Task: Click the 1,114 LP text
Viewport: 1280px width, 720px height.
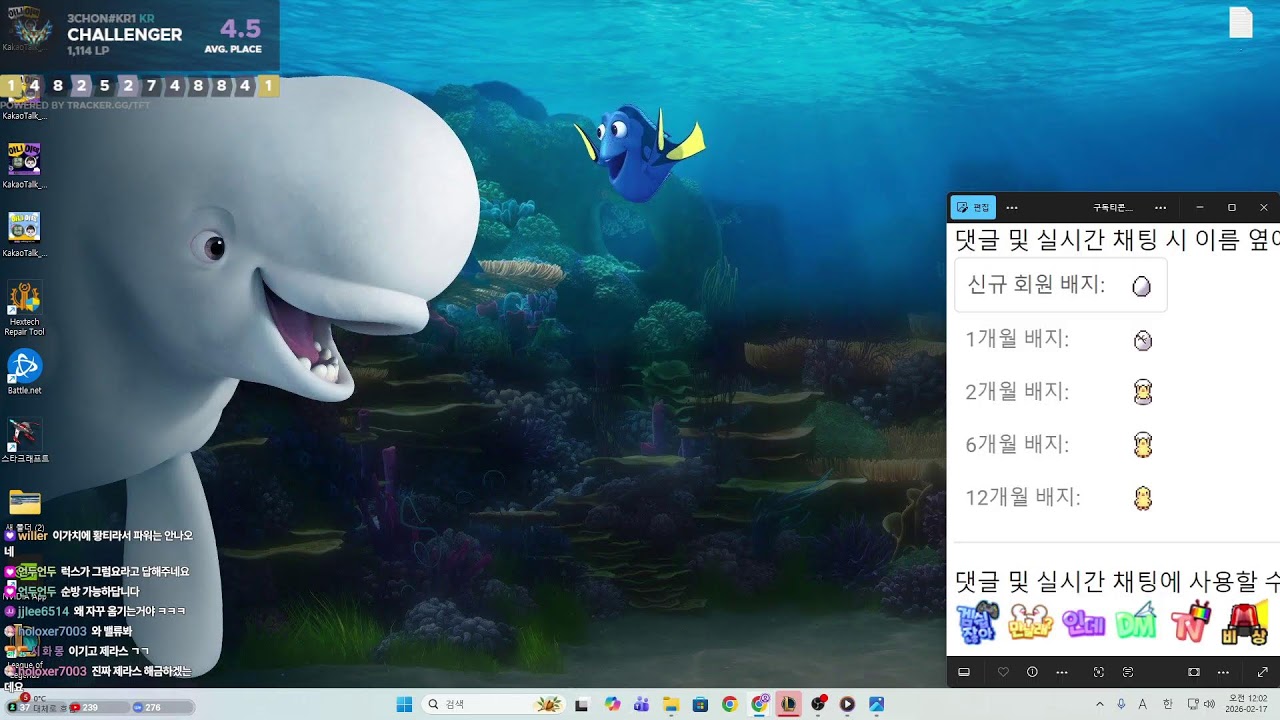Action: click(x=88, y=51)
